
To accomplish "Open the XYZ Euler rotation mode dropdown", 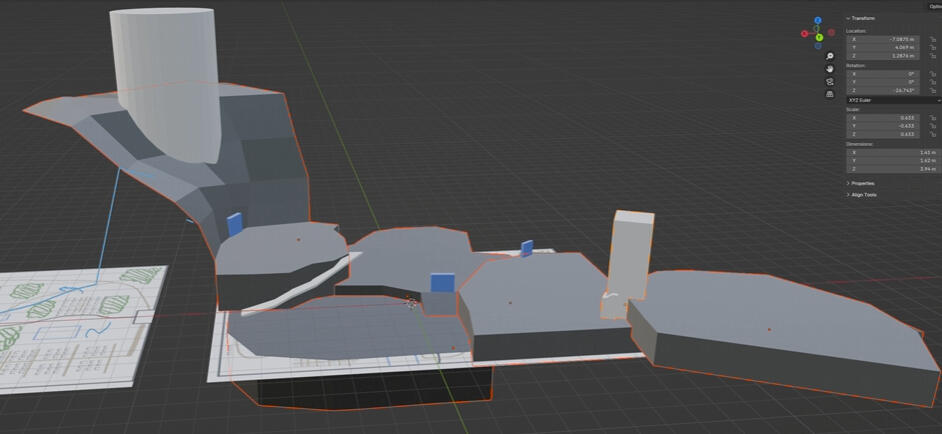I will pos(892,100).
